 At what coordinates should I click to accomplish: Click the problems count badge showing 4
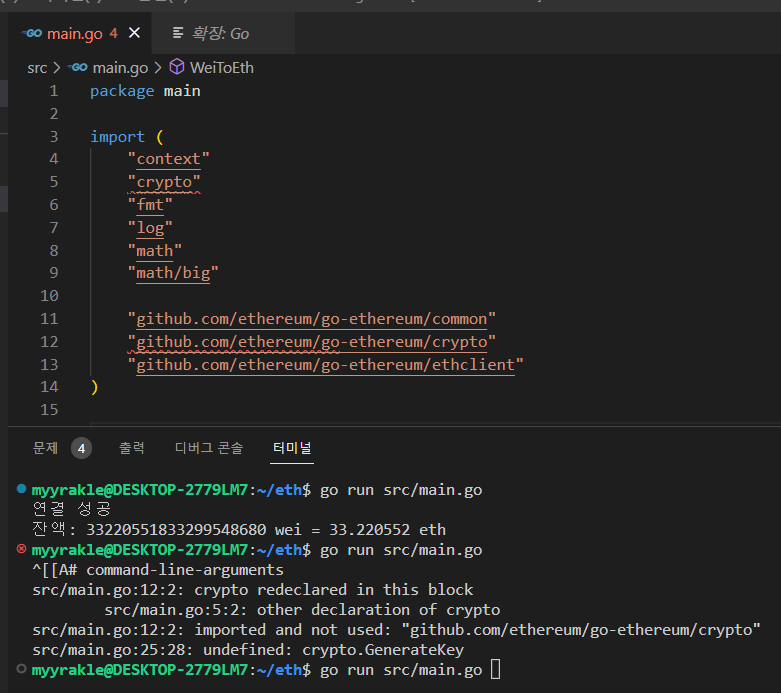81,448
